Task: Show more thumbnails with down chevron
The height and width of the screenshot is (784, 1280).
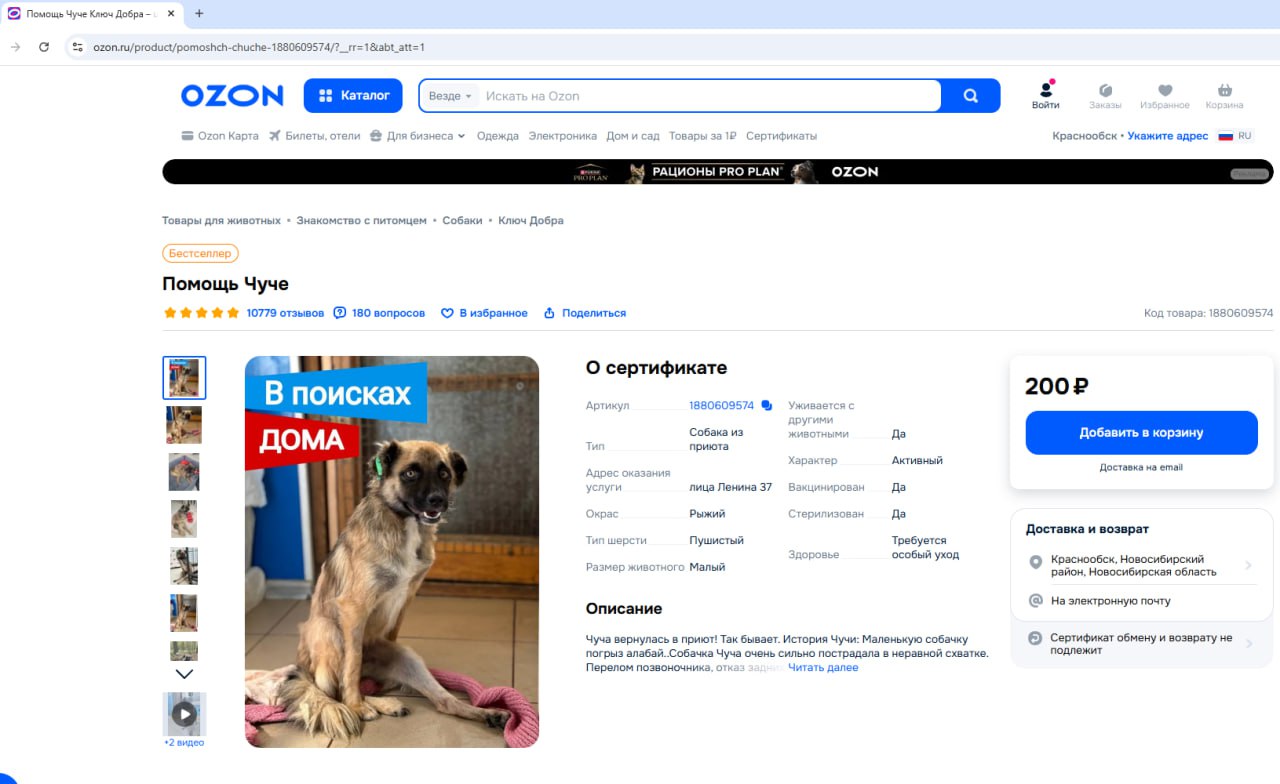Action: pos(184,674)
